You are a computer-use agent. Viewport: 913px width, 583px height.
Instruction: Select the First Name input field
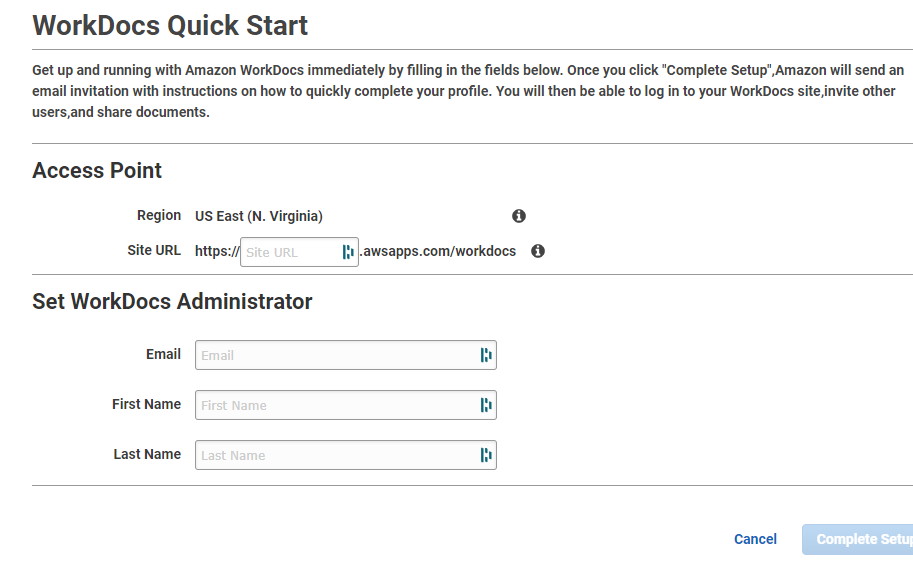[x=335, y=405]
